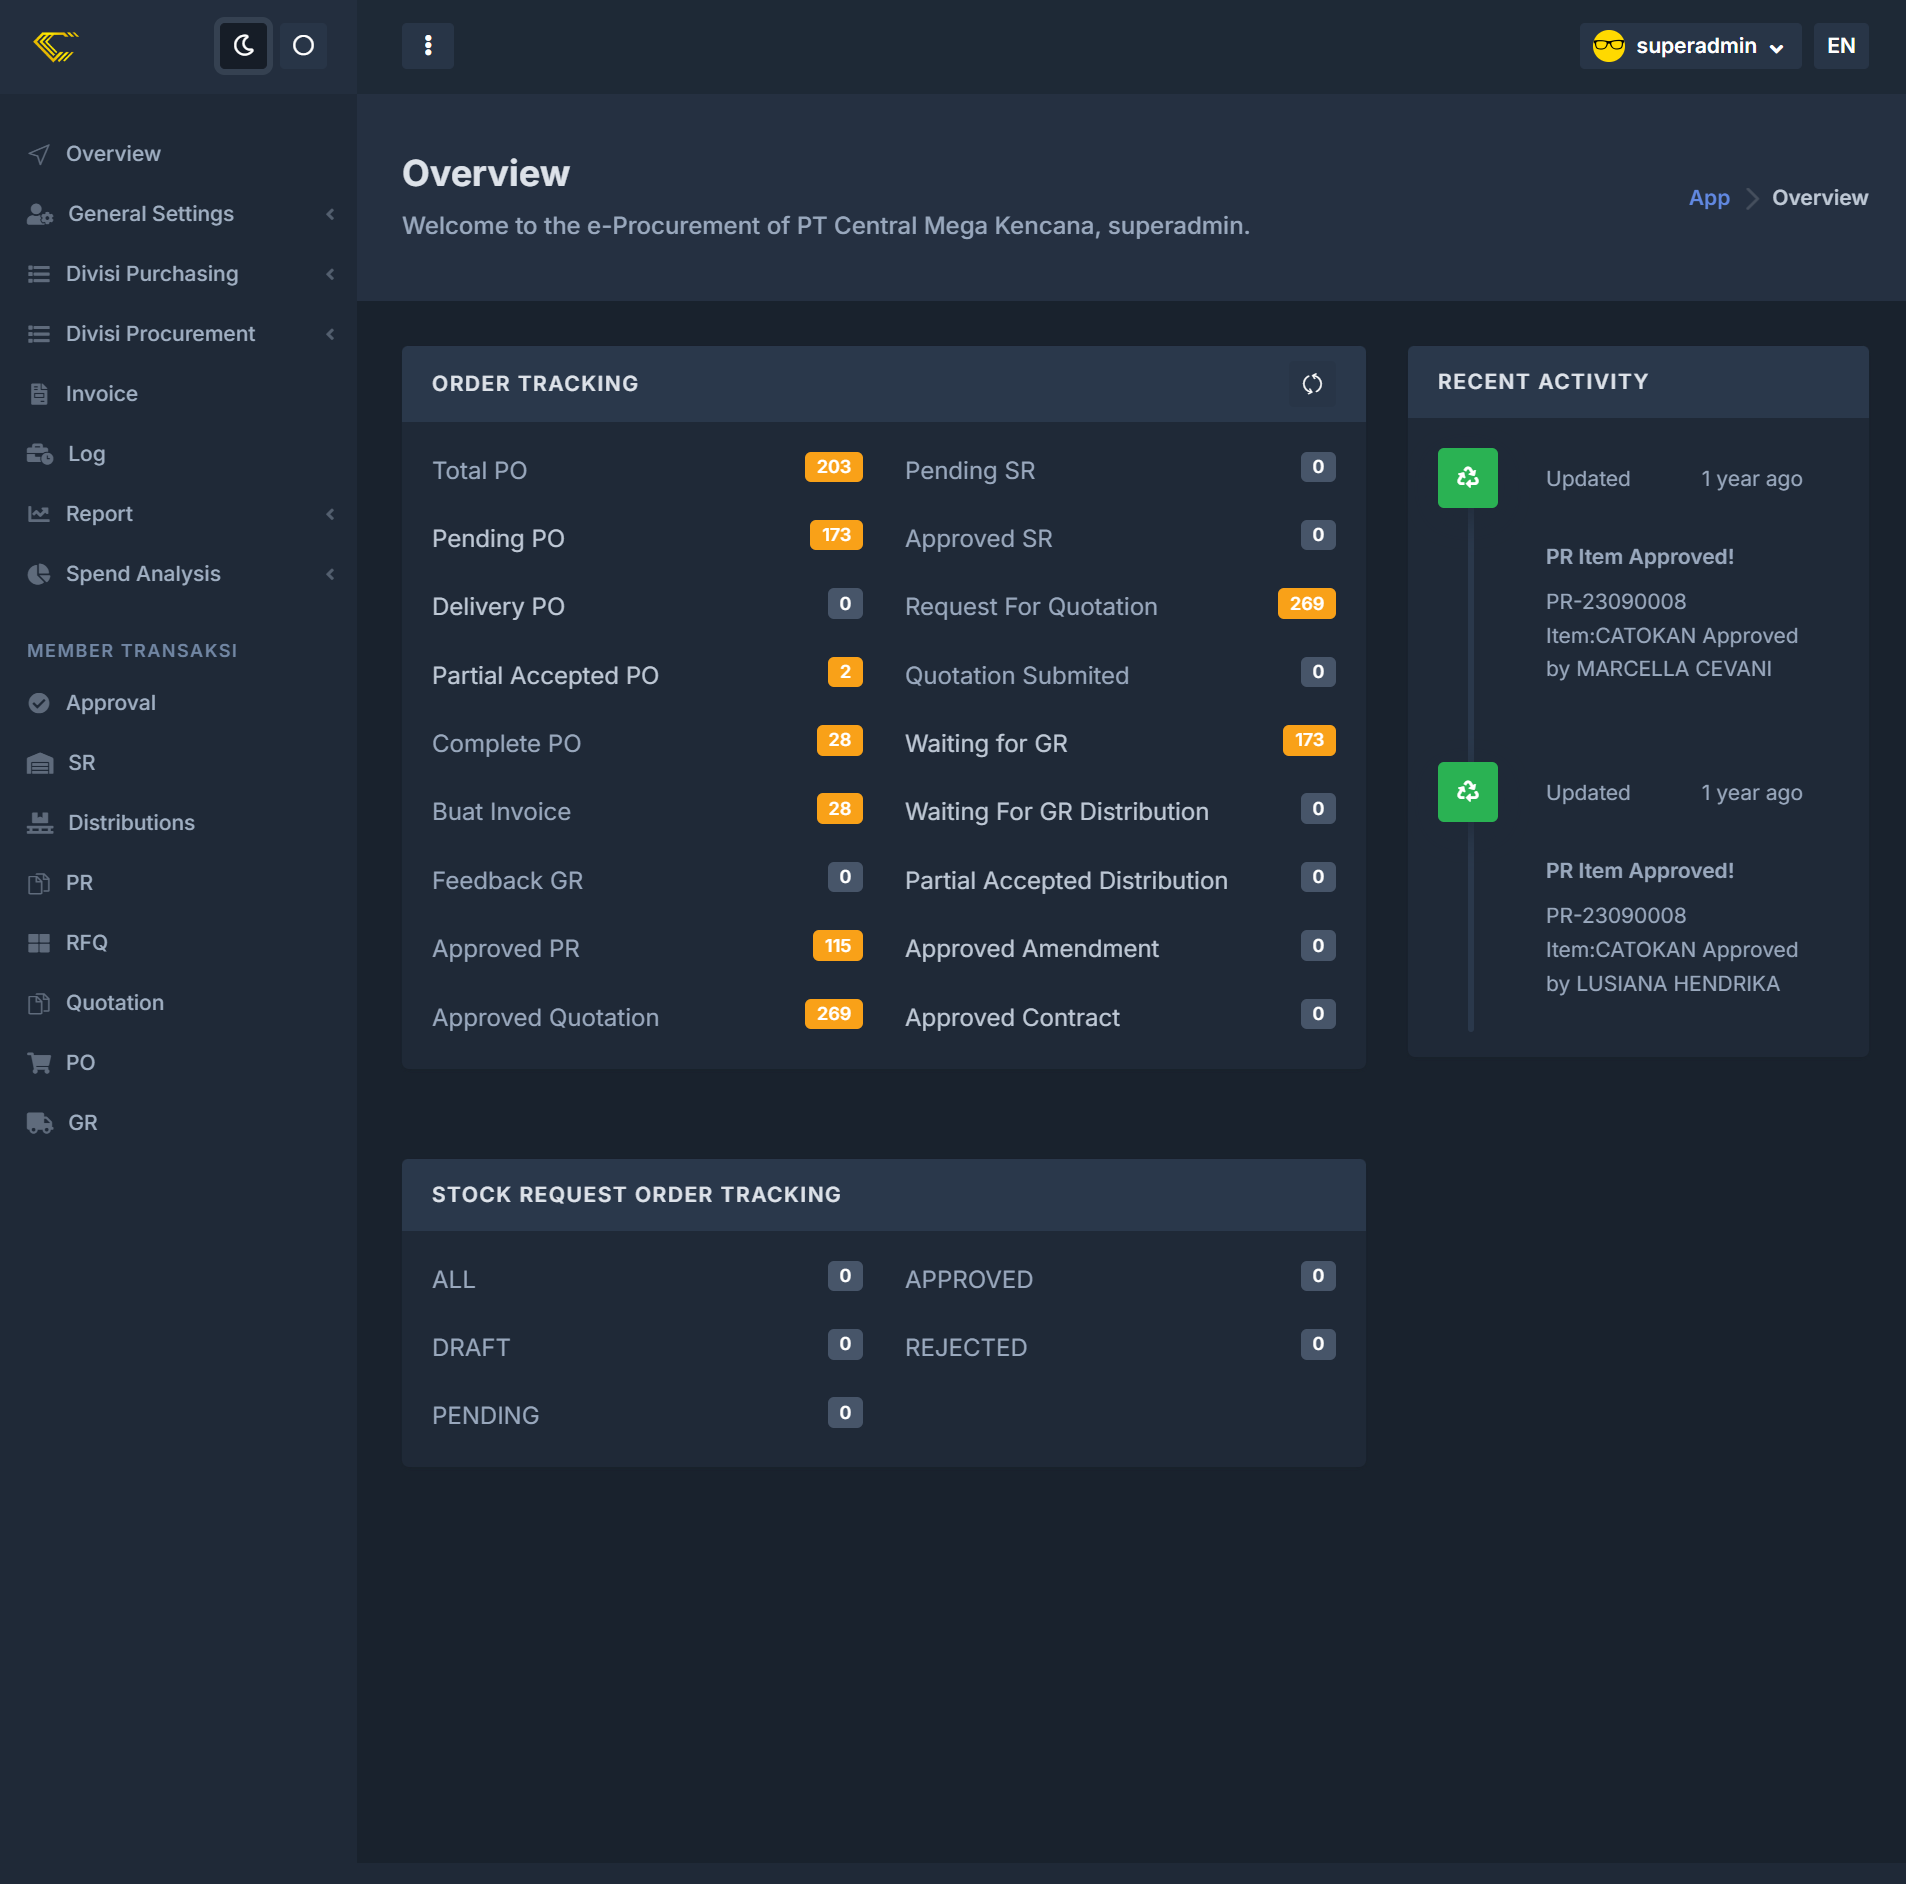Click the Invoice document icon in sidebar
Viewport: 1906px width, 1884px height.
[39, 394]
